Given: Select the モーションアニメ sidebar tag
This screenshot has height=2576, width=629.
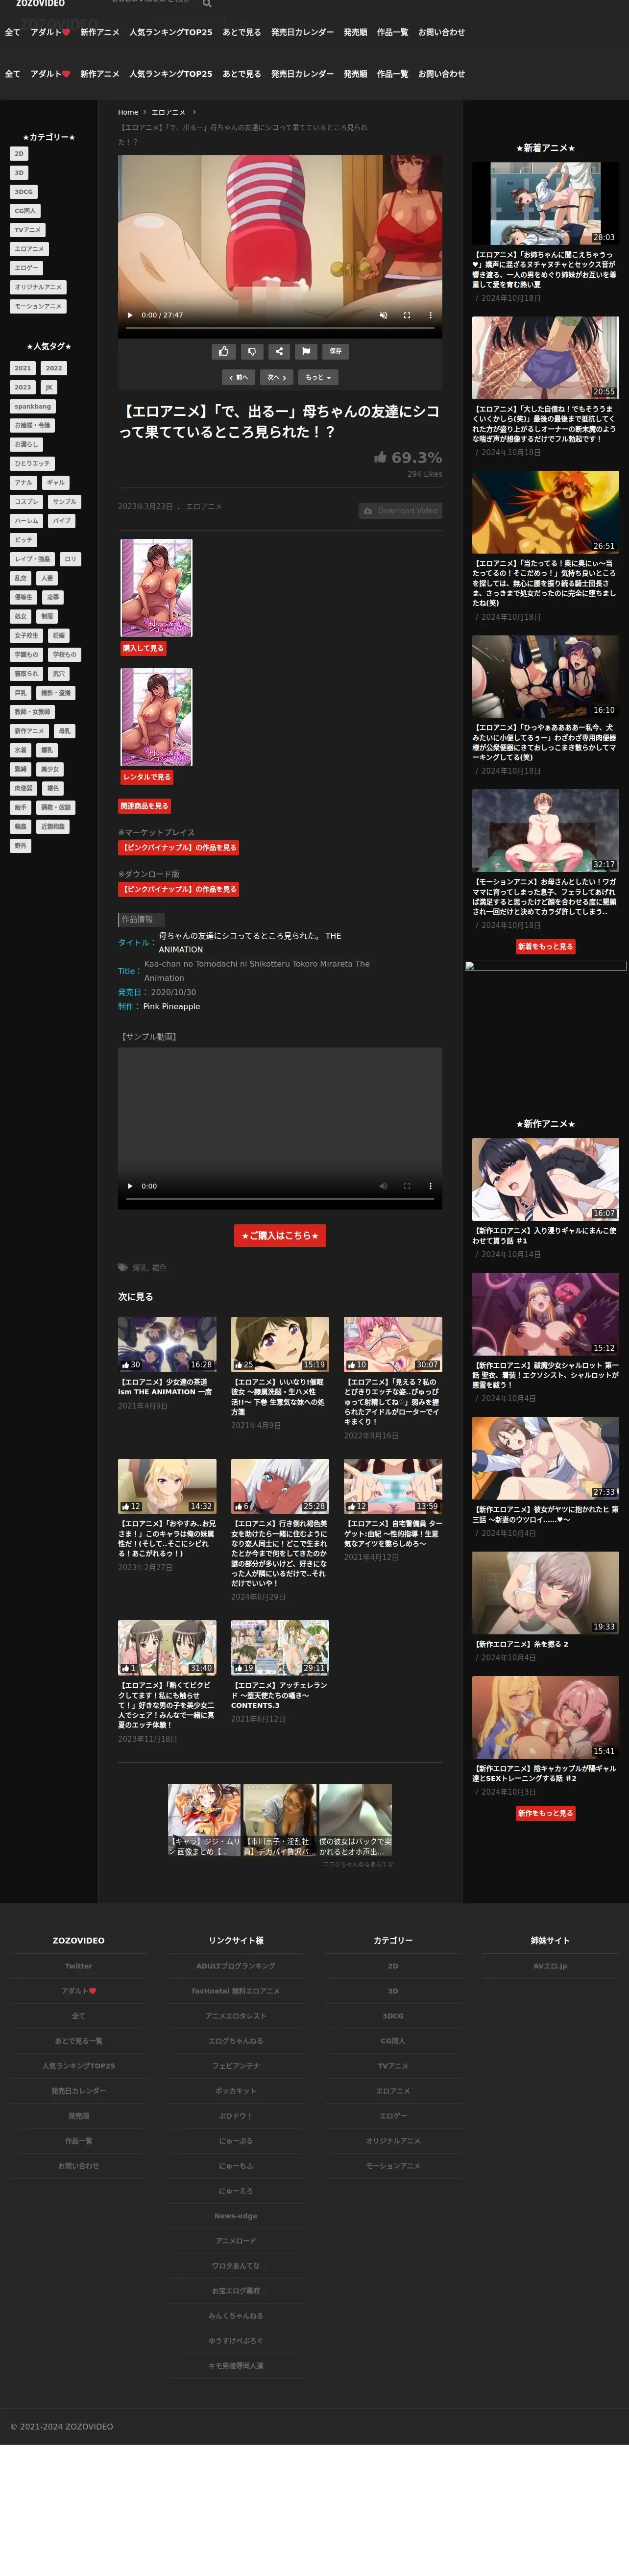Looking at the screenshot, I should point(38,306).
